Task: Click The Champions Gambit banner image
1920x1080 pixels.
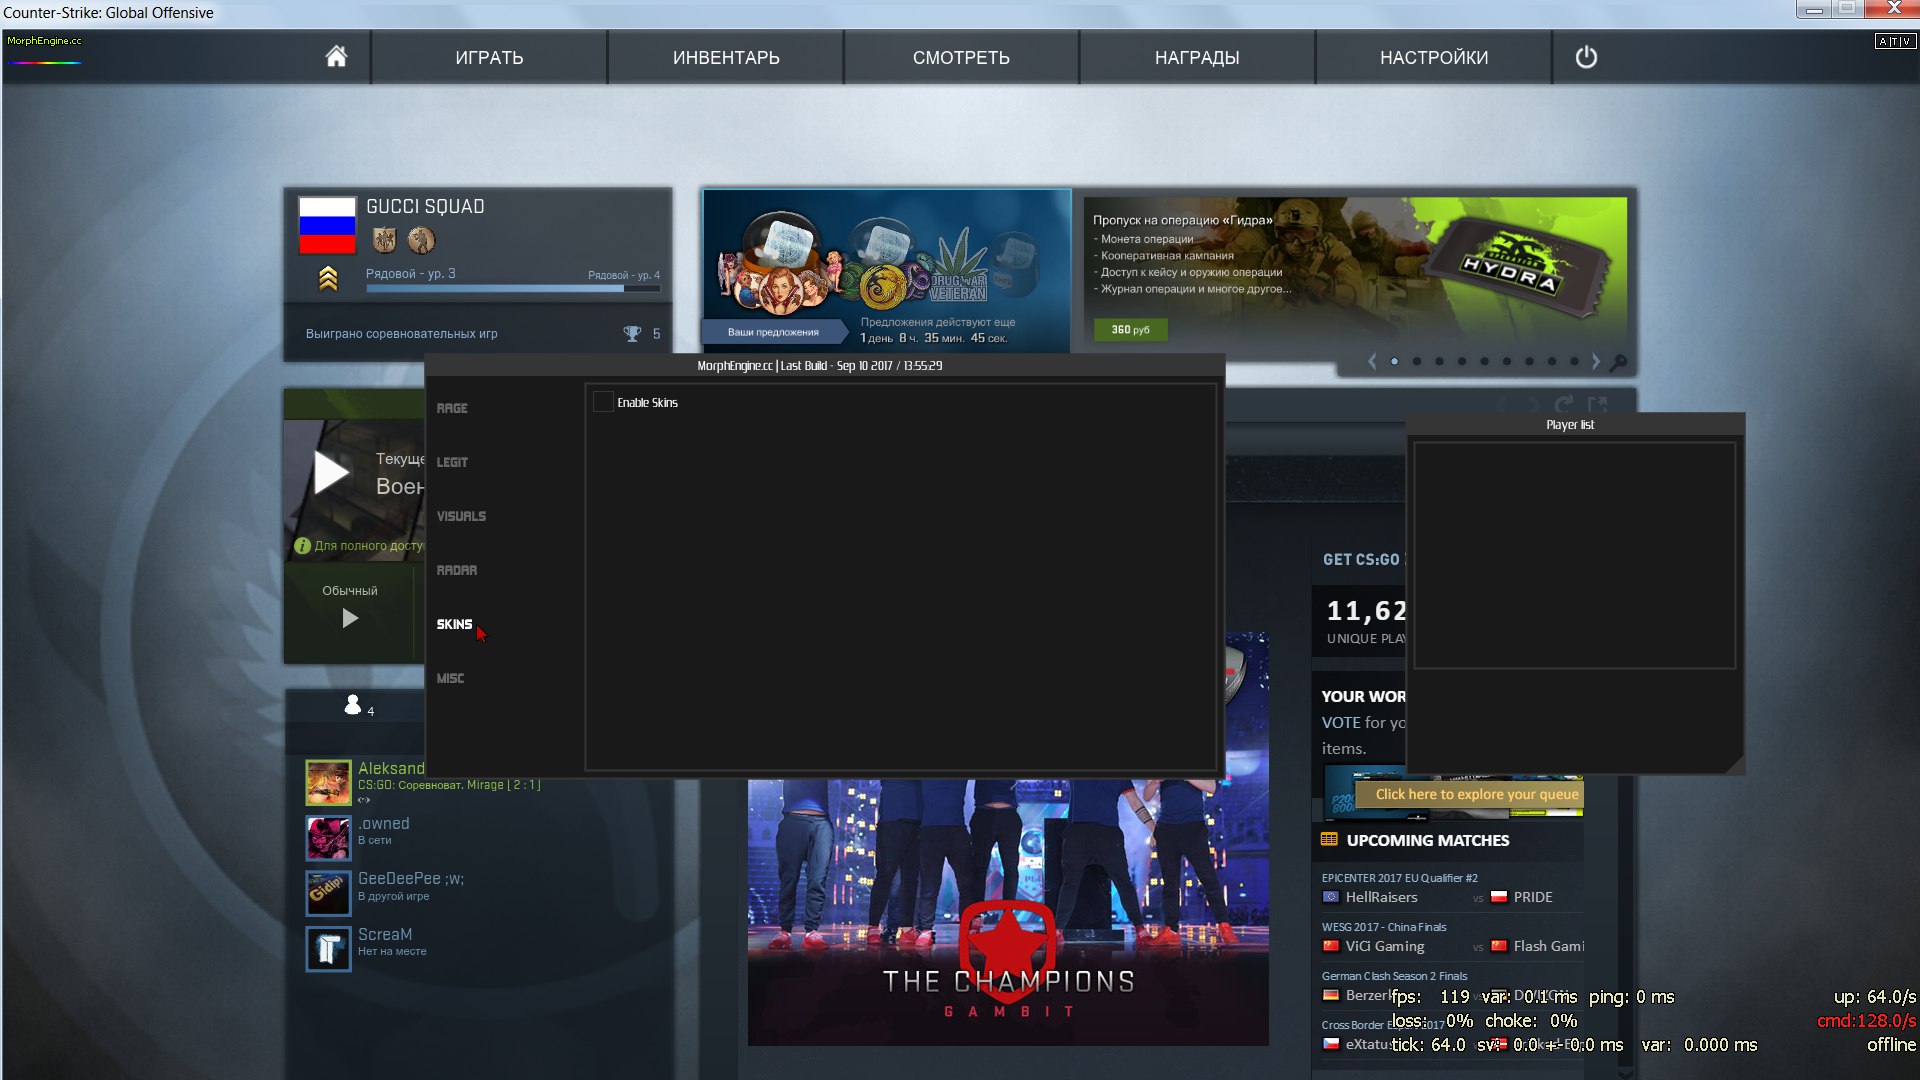Action: point(1008,912)
